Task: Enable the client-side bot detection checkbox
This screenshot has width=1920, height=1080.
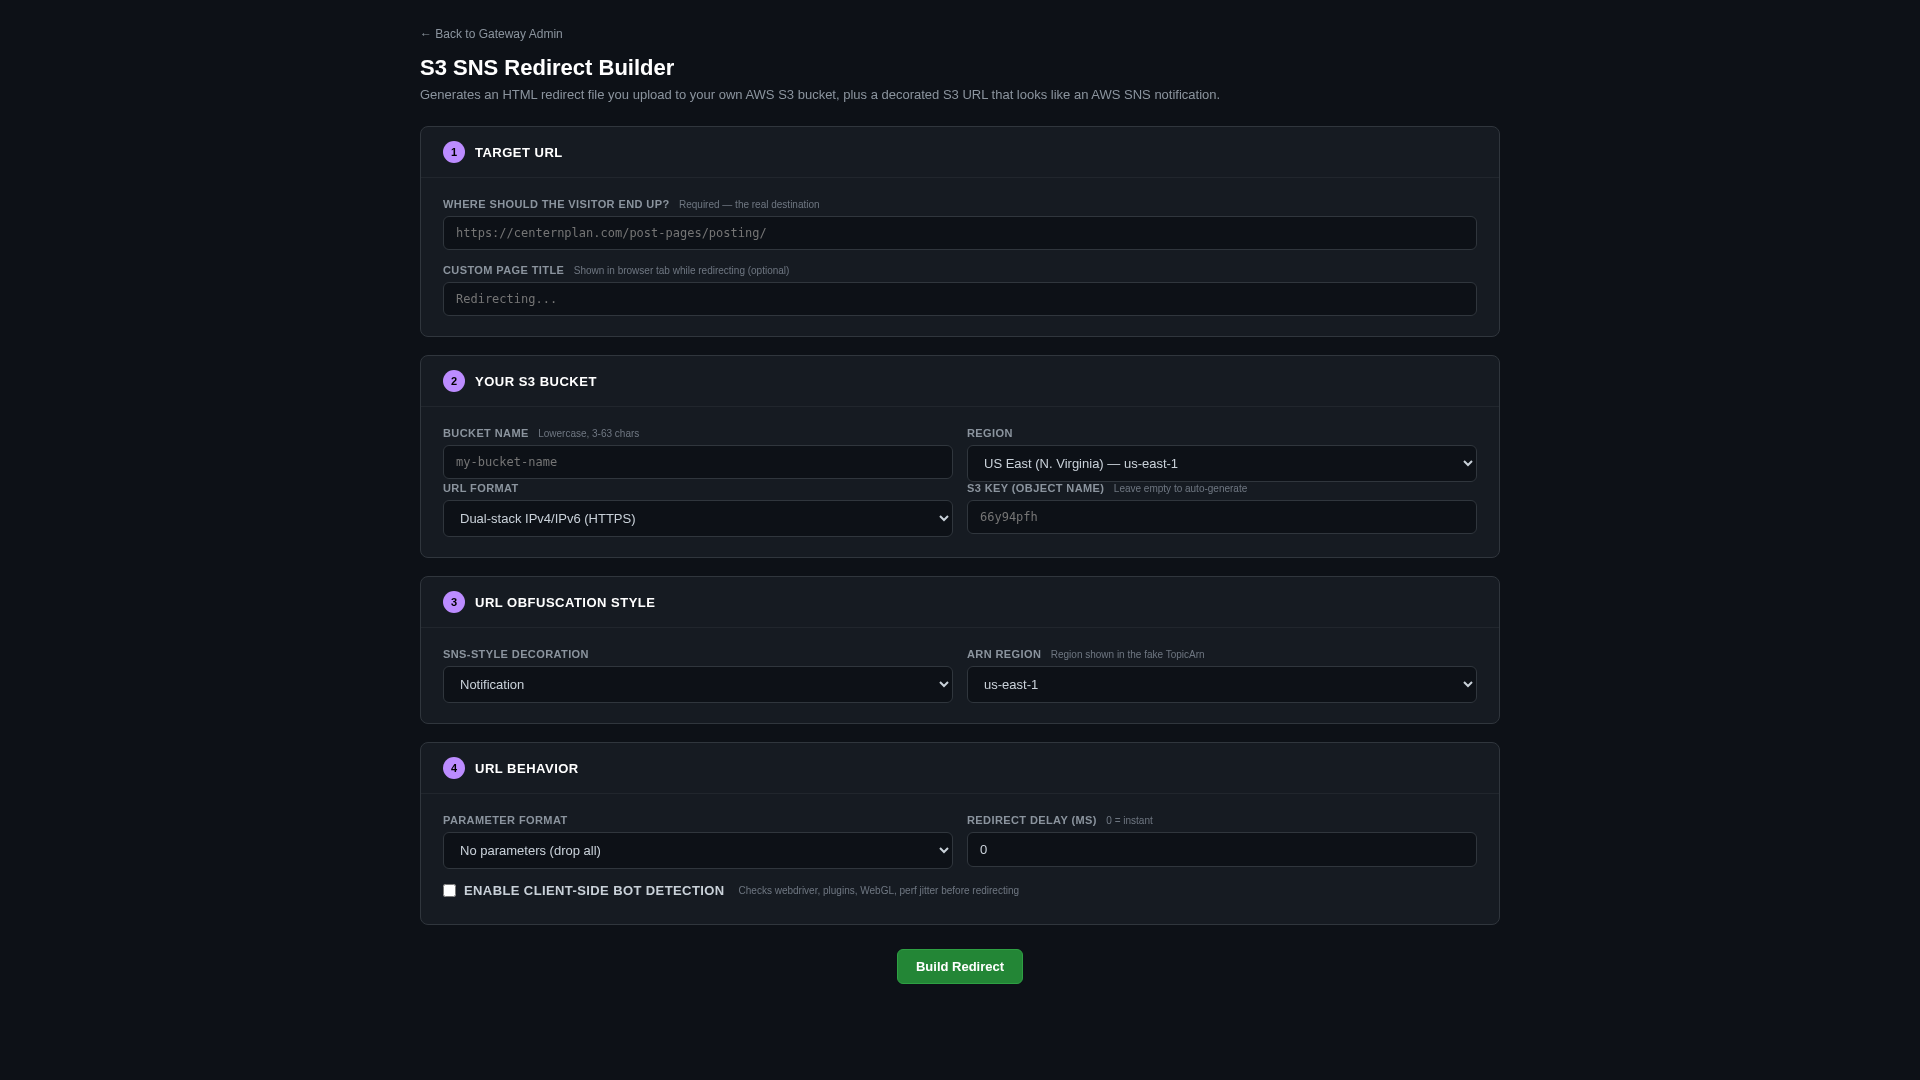Action: pos(450,890)
